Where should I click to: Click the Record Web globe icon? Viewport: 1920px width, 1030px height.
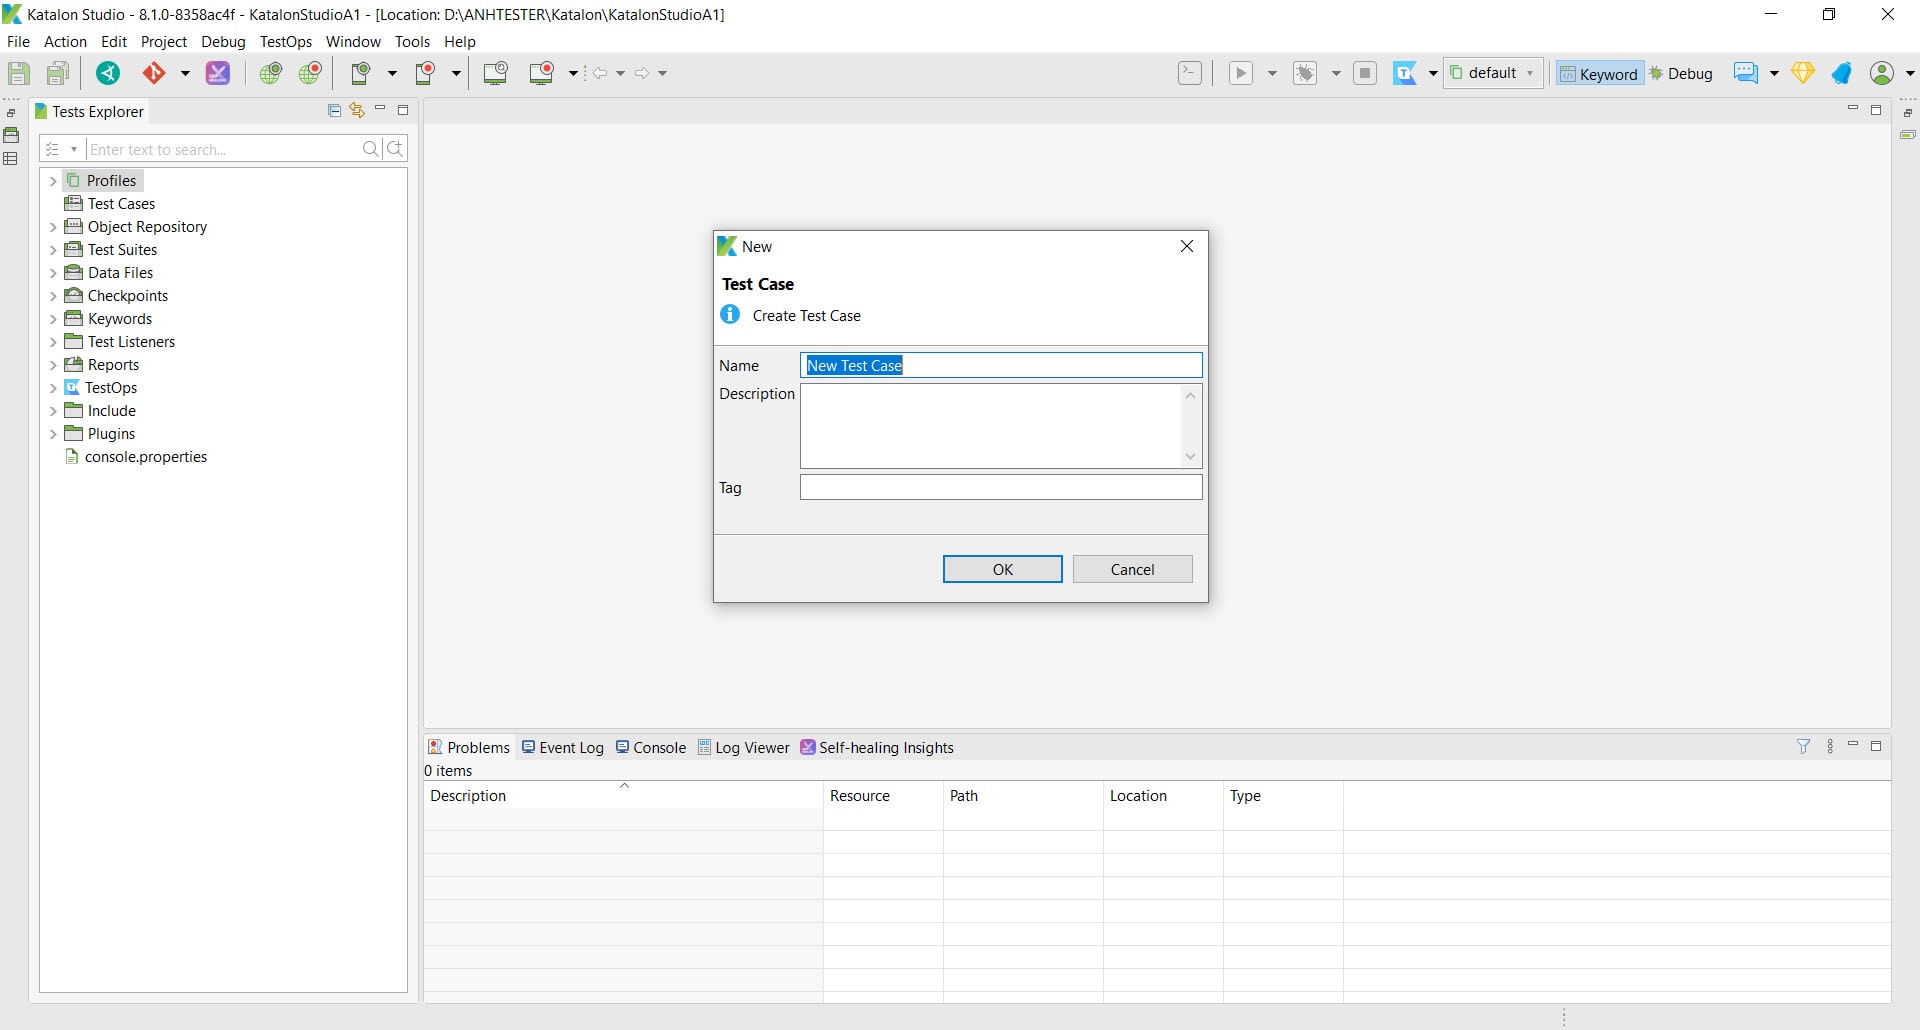[310, 73]
